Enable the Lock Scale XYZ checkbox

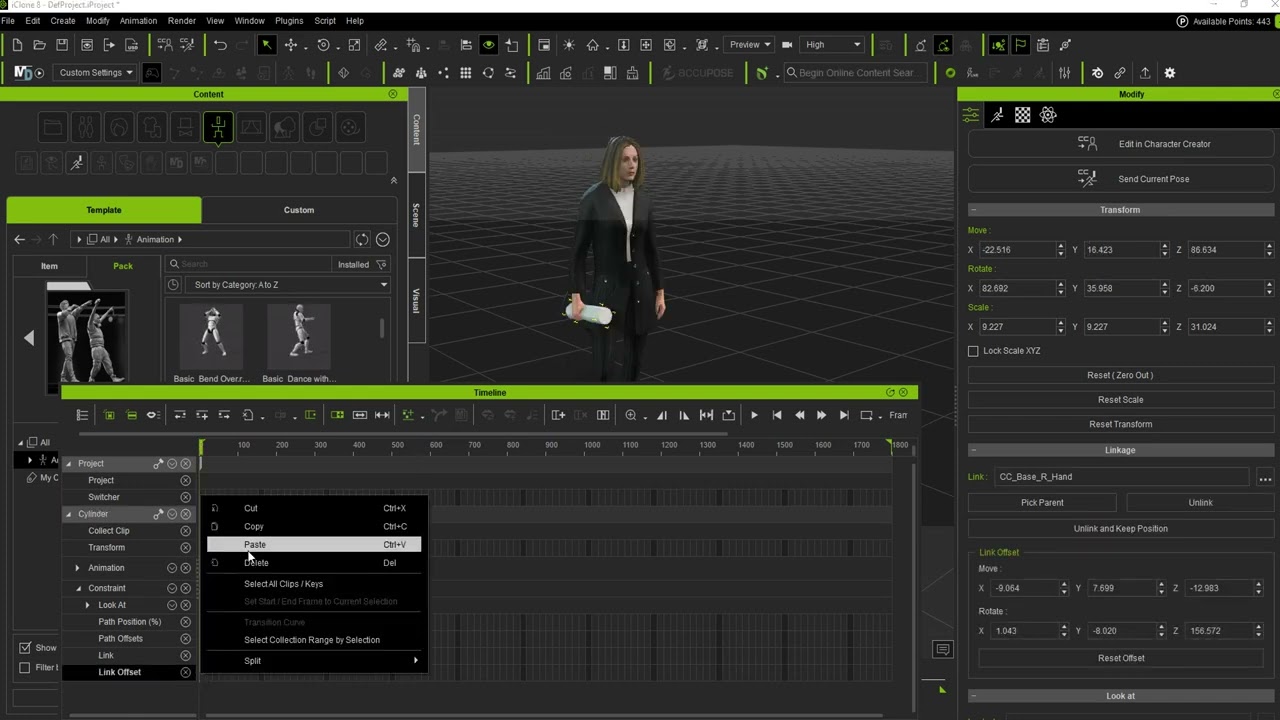pos(973,351)
